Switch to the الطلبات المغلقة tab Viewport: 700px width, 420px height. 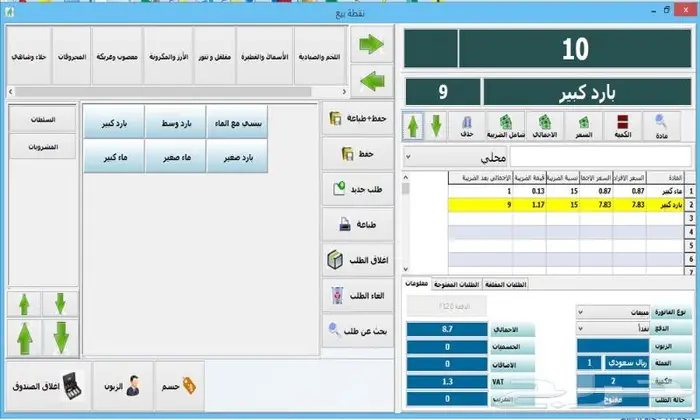[x=505, y=284]
